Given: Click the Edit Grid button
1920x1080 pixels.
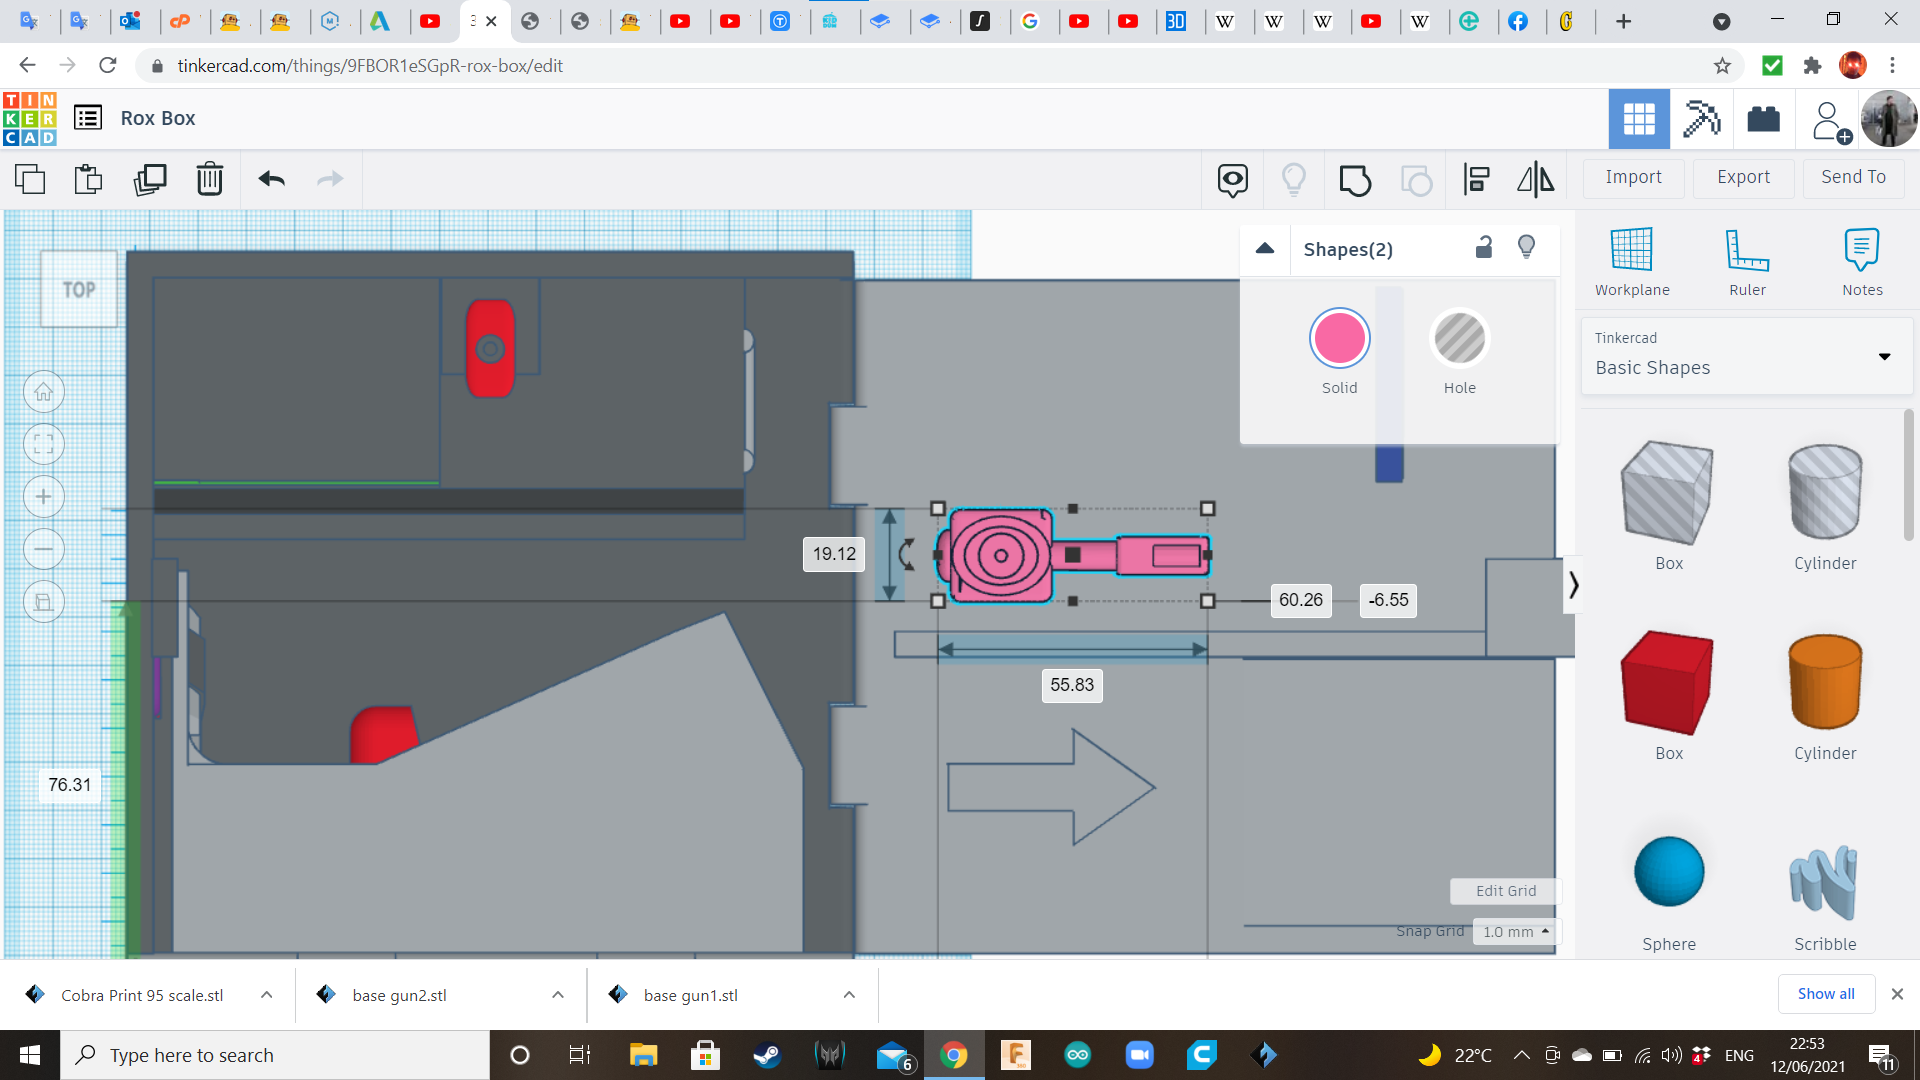Looking at the screenshot, I should (x=1505, y=891).
